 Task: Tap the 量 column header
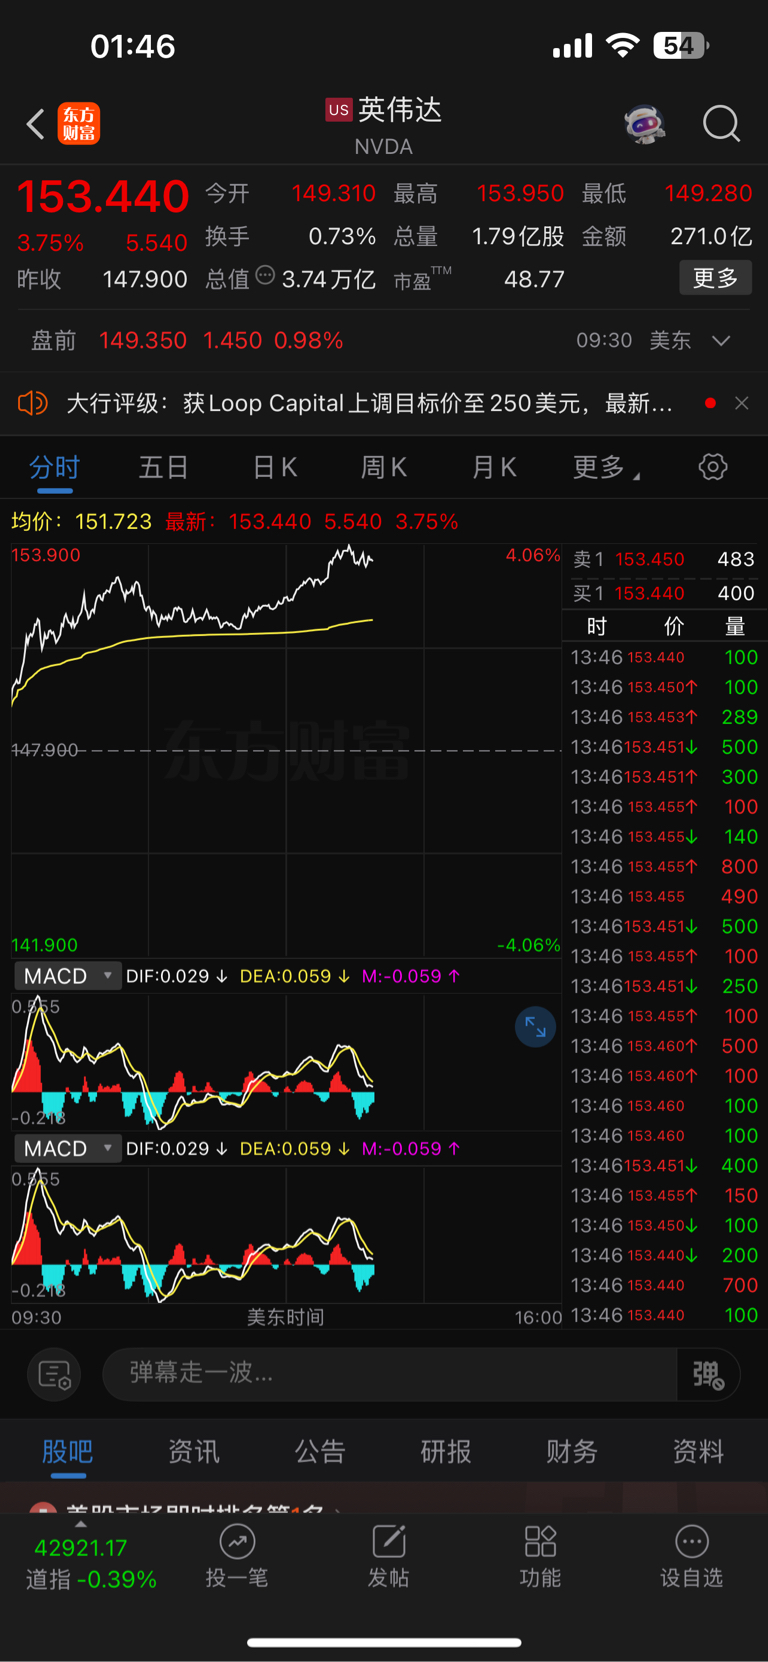(x=736, y=627)
